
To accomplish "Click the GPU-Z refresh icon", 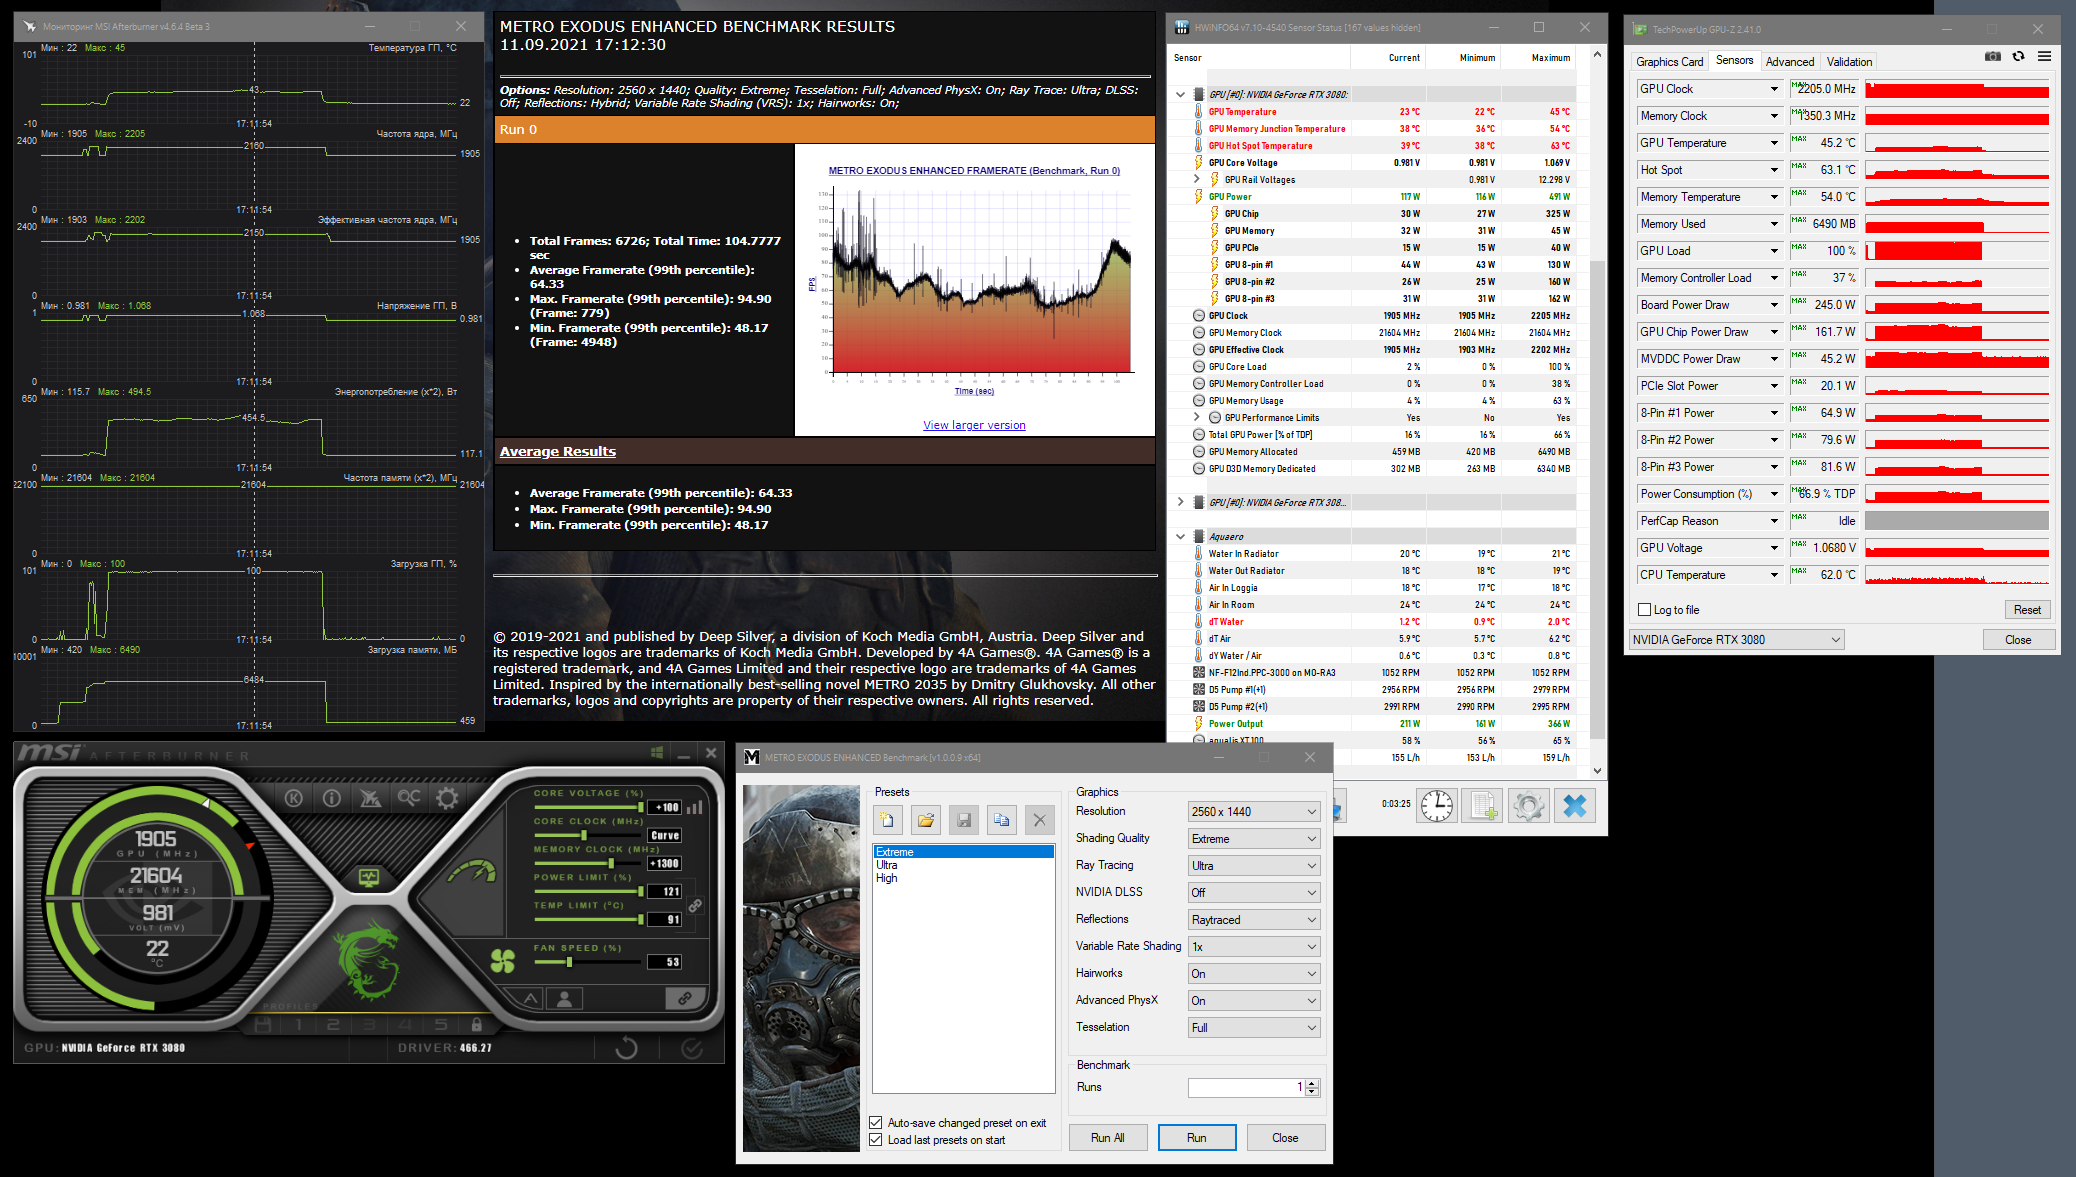I will click(2018, 57).
